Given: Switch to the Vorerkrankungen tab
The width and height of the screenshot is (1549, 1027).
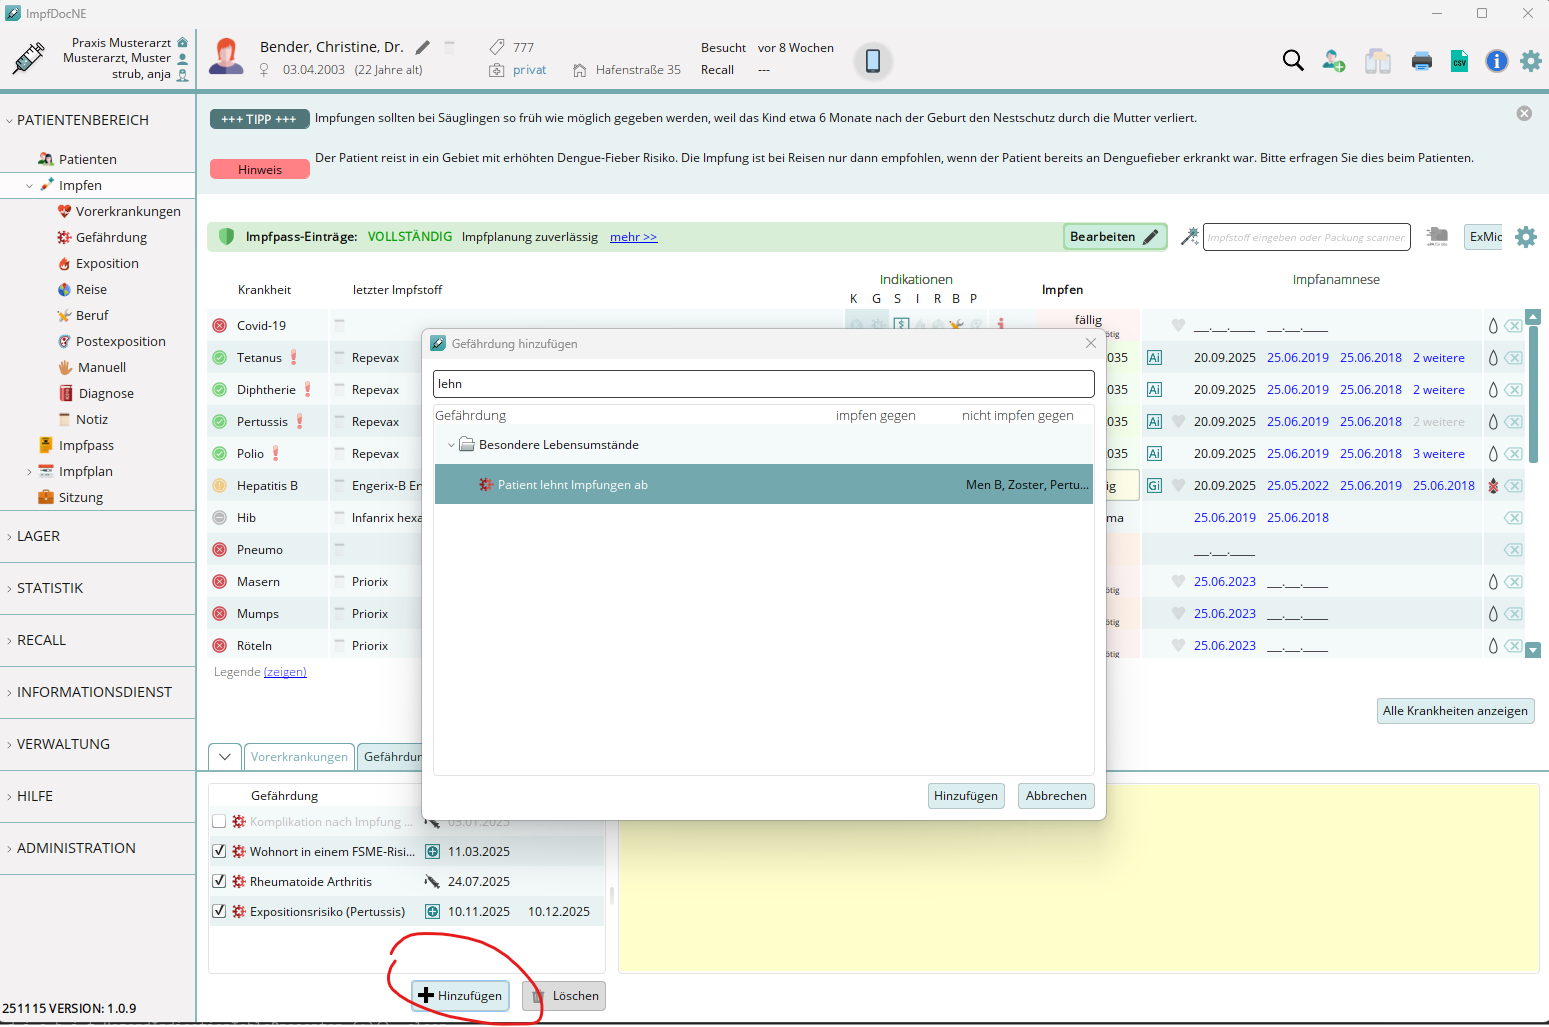Looking at the screenshot, I should coord(299,757).
